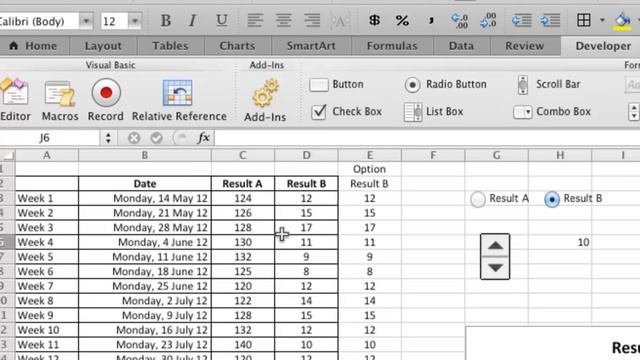Click the Name Box showing J6
The image size is (640, 360).
50,138
